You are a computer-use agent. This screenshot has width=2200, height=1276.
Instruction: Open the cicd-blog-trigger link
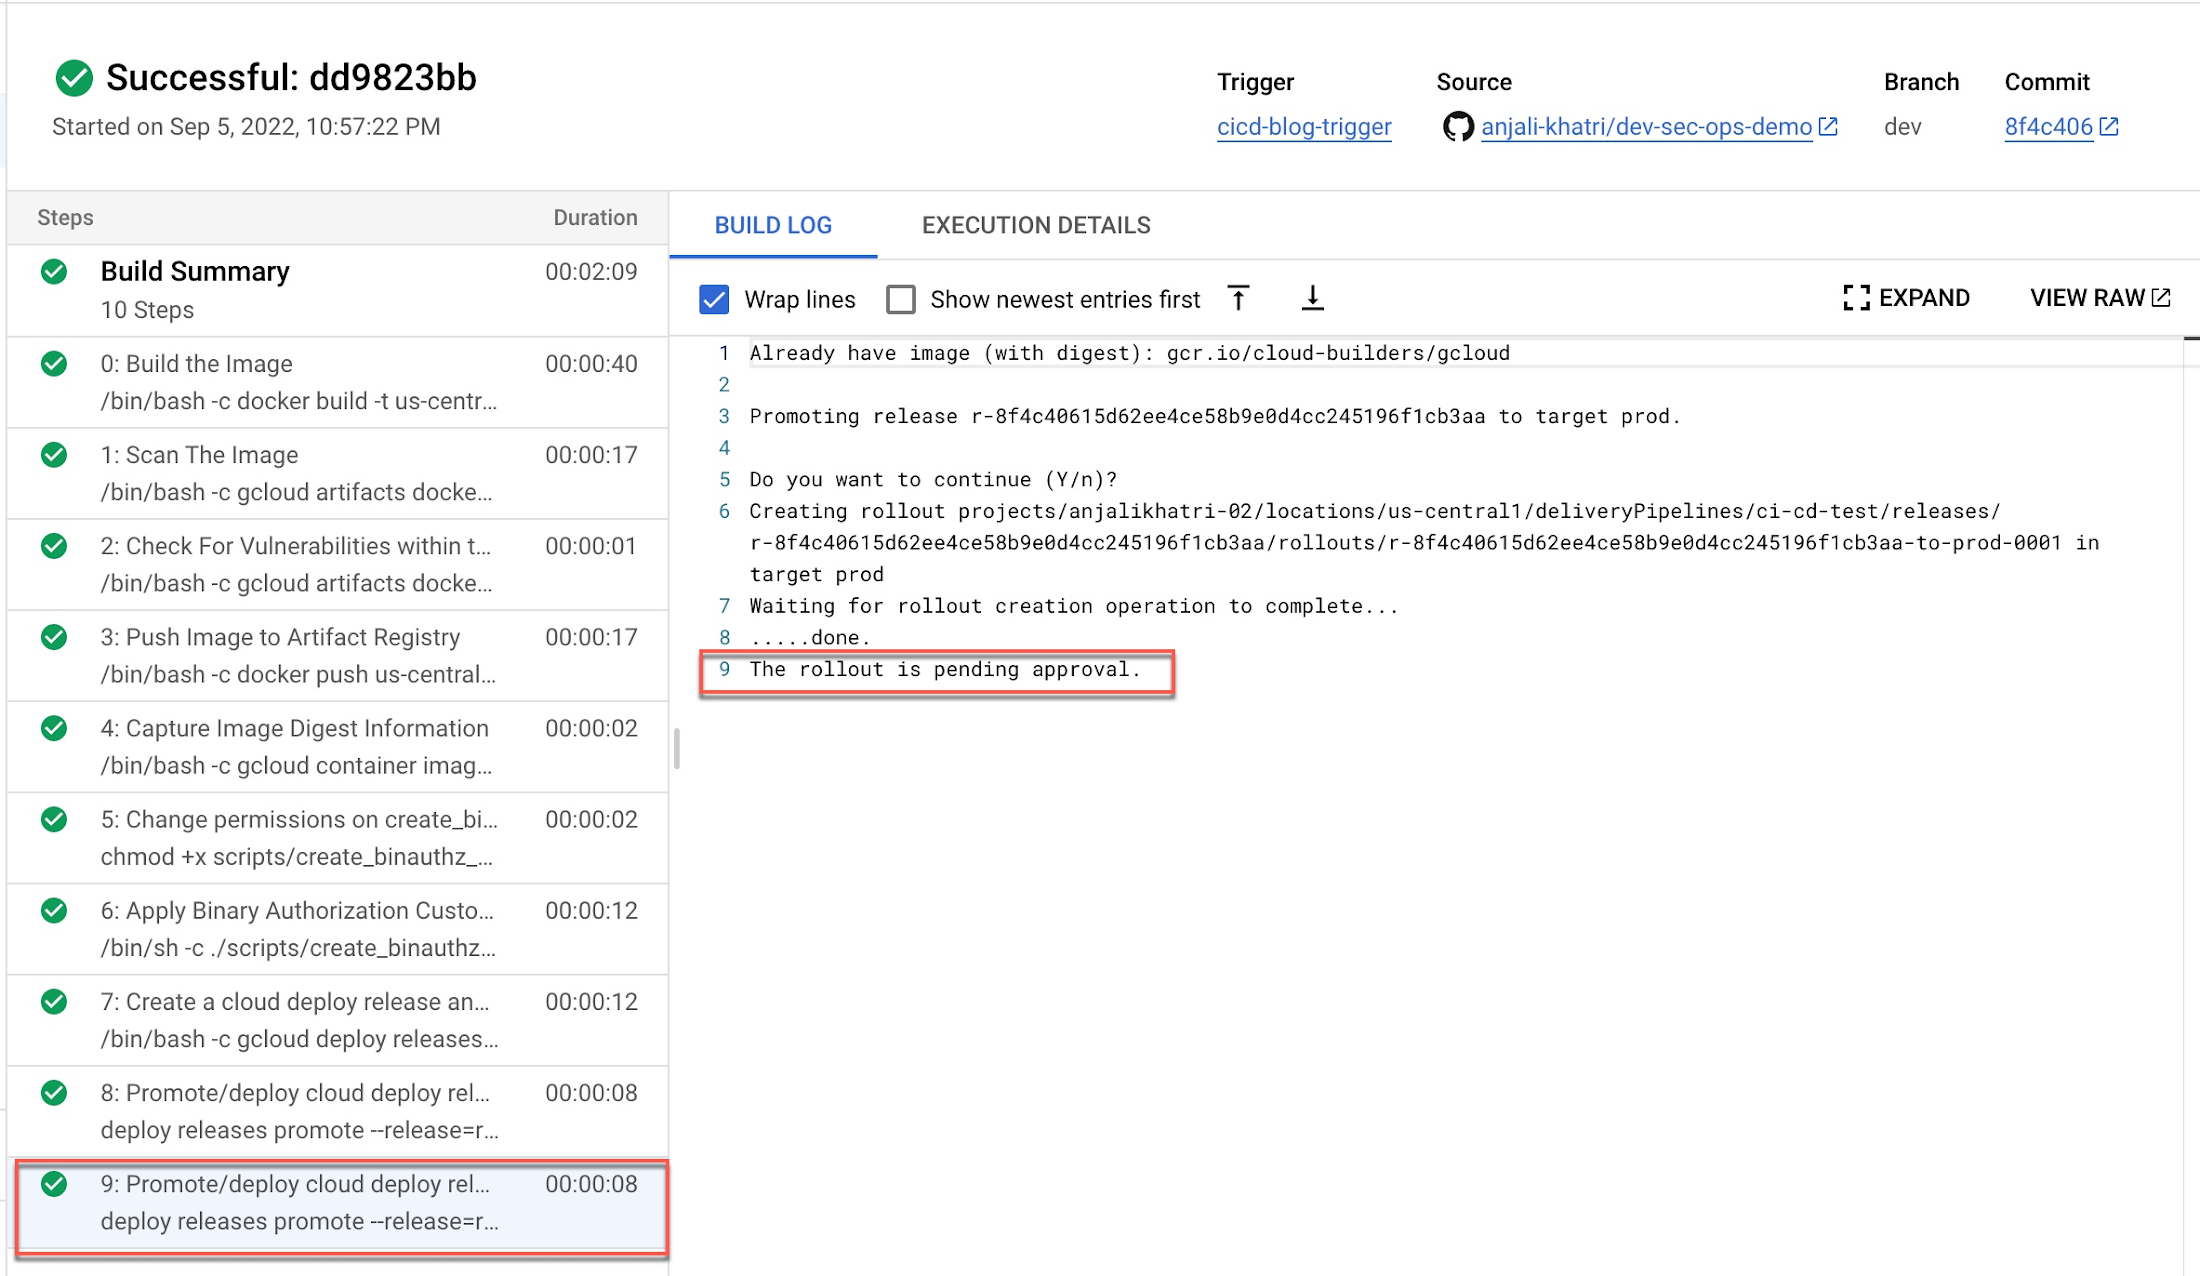click(x=1304, y=127)
